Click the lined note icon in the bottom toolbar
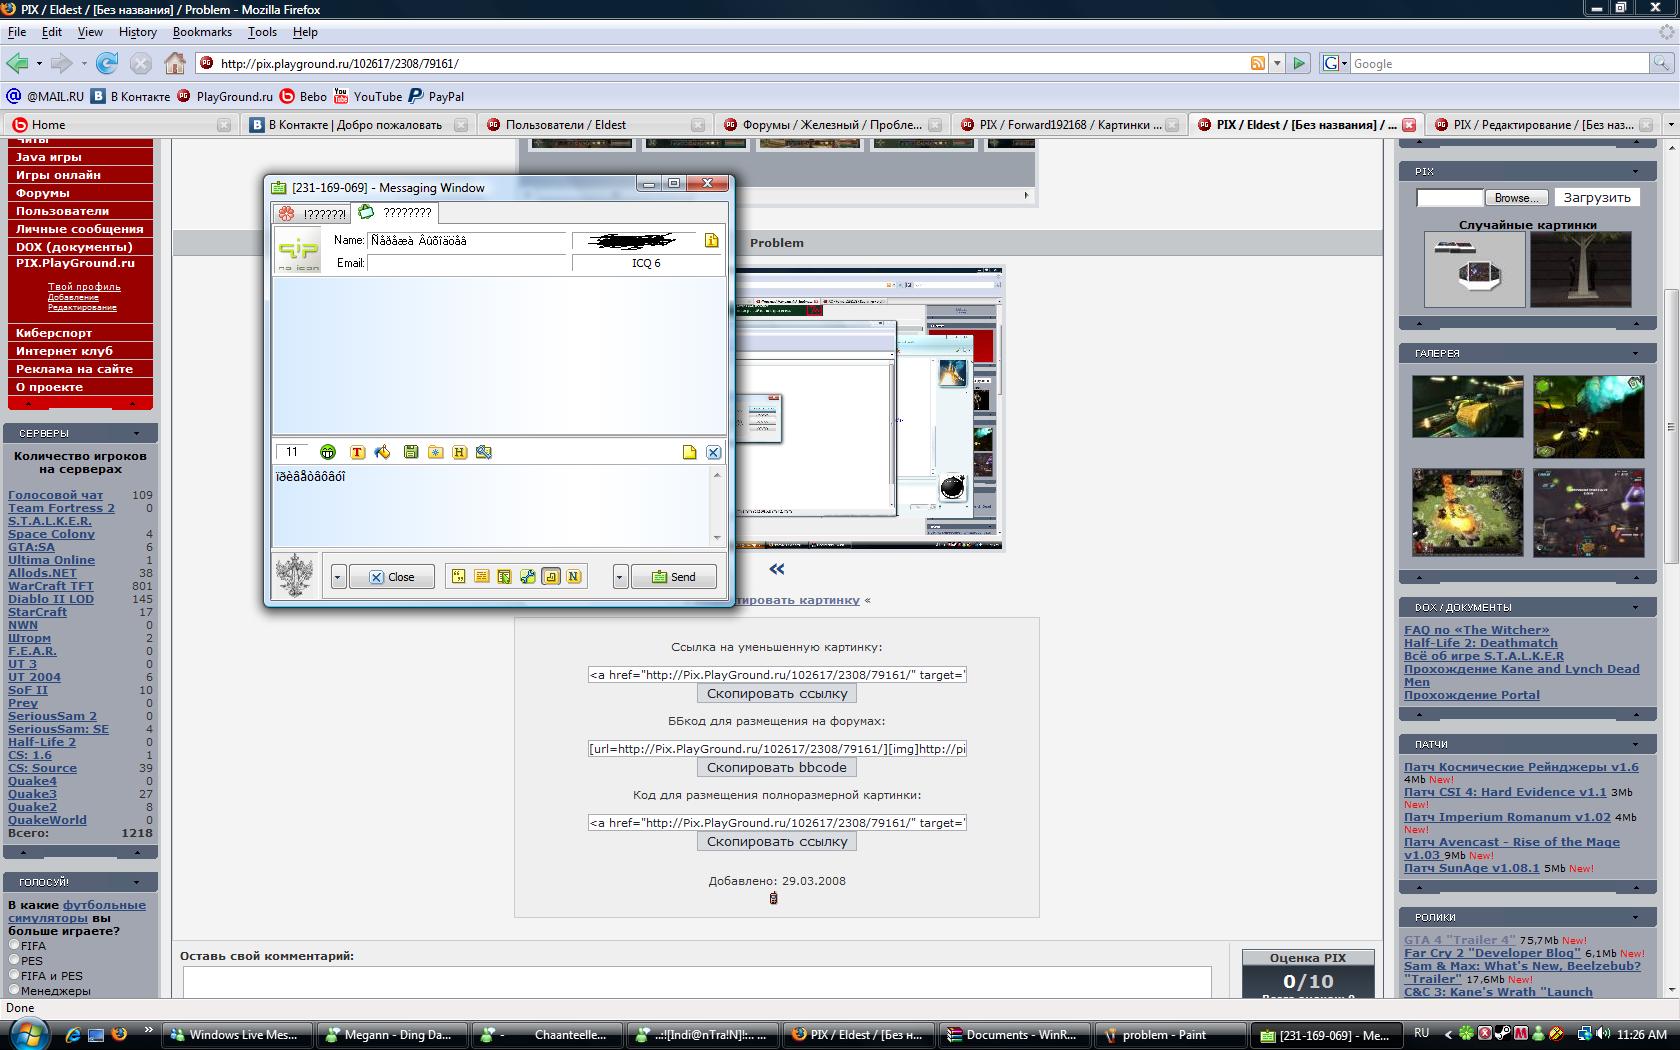Screen dimensions: 1680x1050 481,576
